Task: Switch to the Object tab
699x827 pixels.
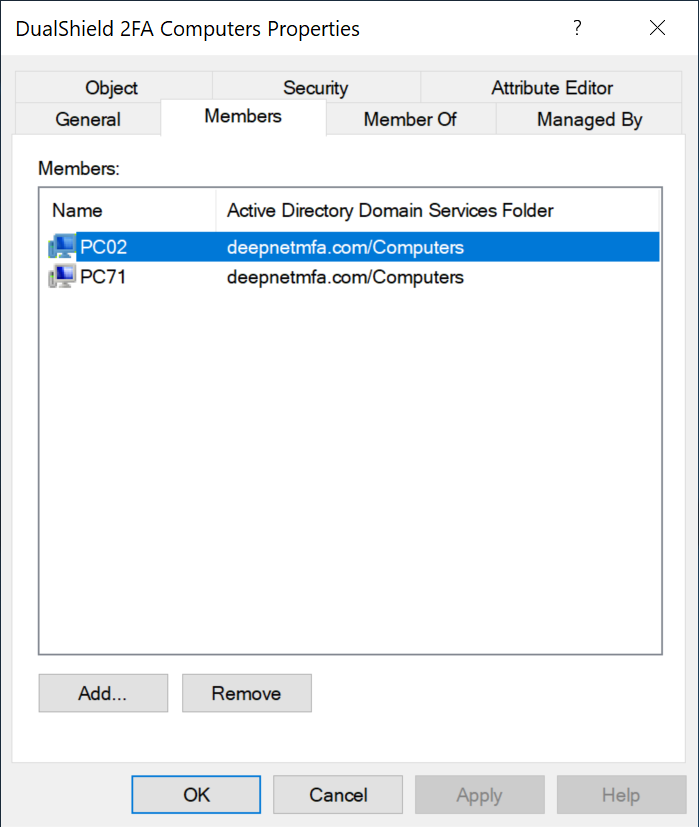Action: [x=112, y=88]
